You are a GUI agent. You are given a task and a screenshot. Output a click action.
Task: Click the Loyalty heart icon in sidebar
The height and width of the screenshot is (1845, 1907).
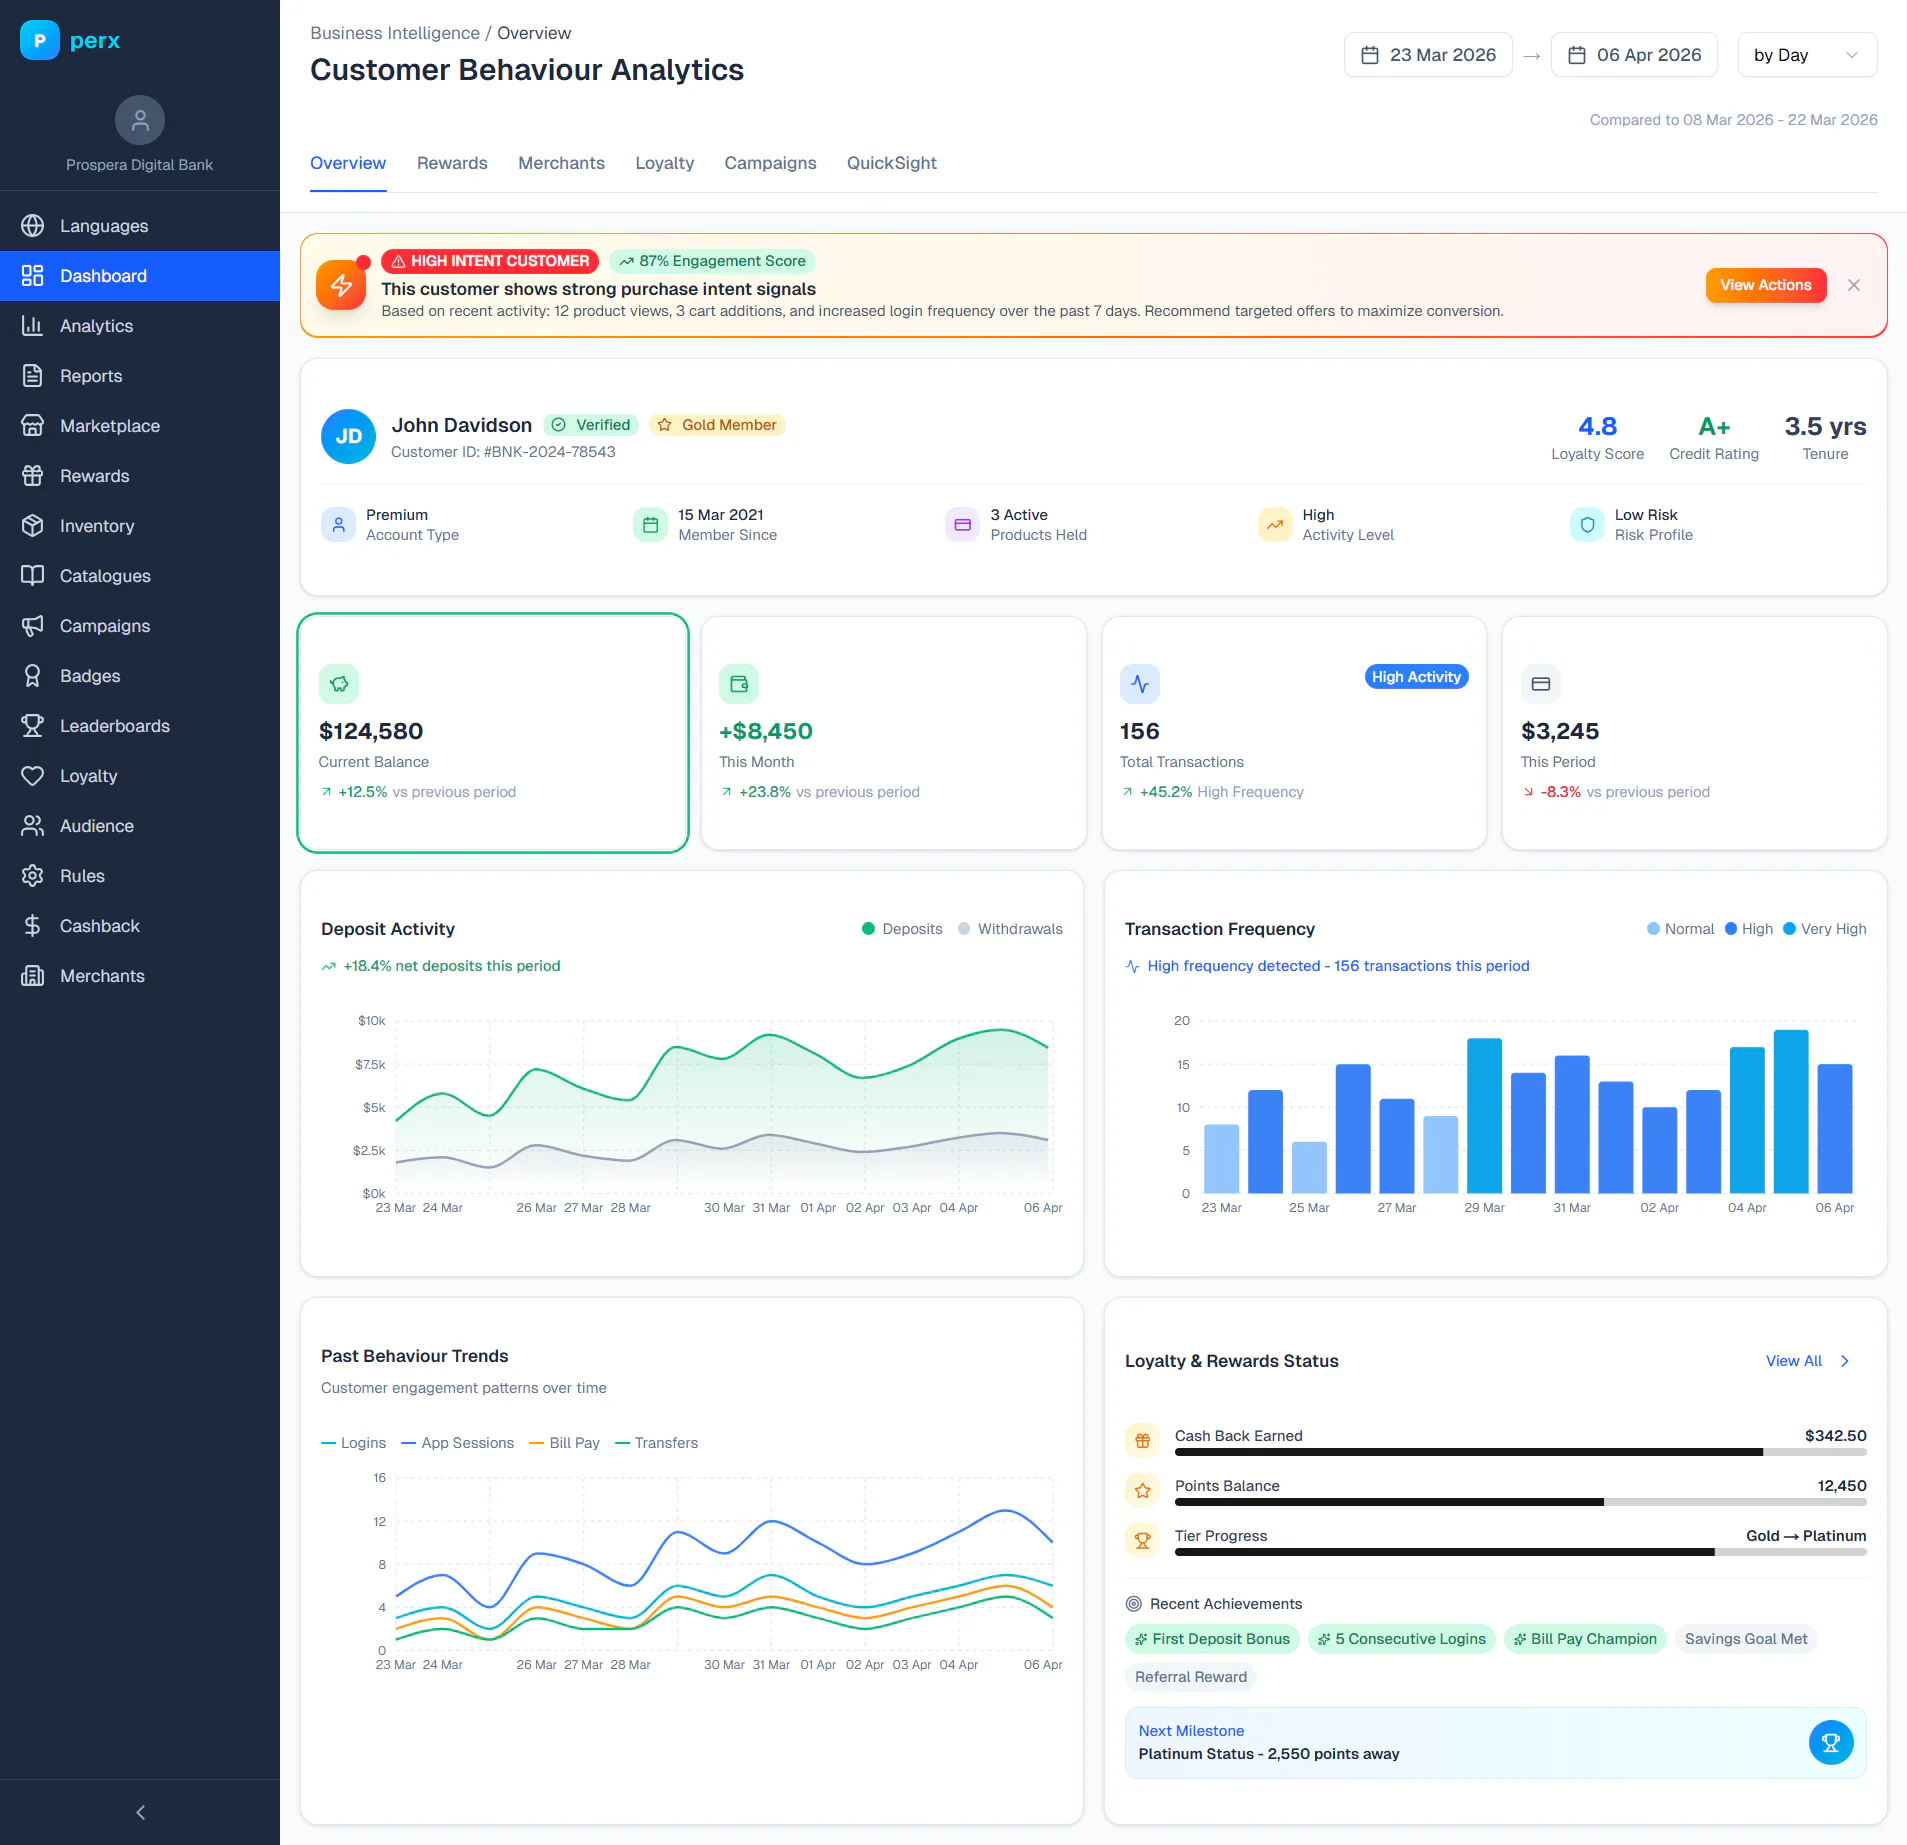click(x=33, y=776)
